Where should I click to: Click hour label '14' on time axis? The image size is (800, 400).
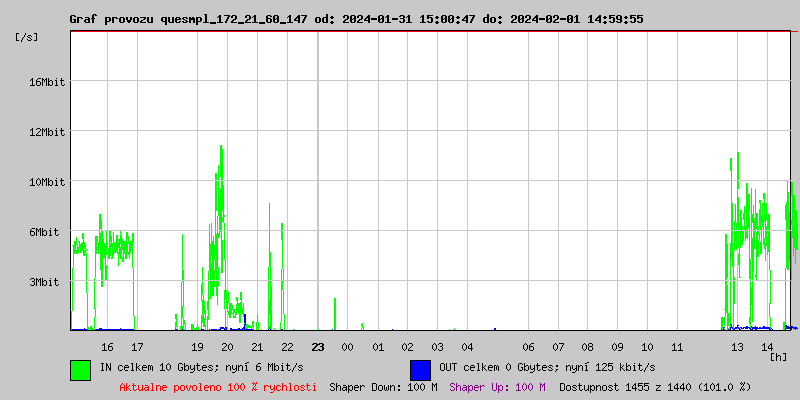[x=767, y=347]
